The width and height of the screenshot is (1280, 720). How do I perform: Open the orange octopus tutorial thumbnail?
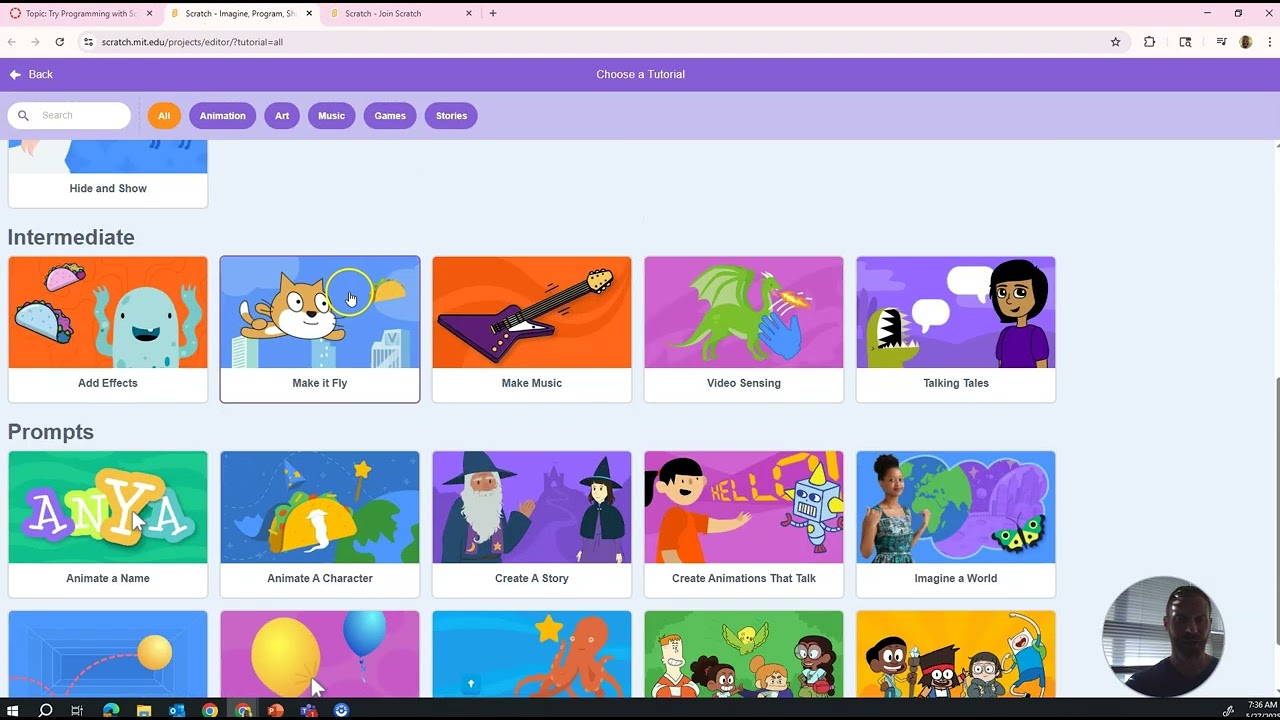point(532,654)
